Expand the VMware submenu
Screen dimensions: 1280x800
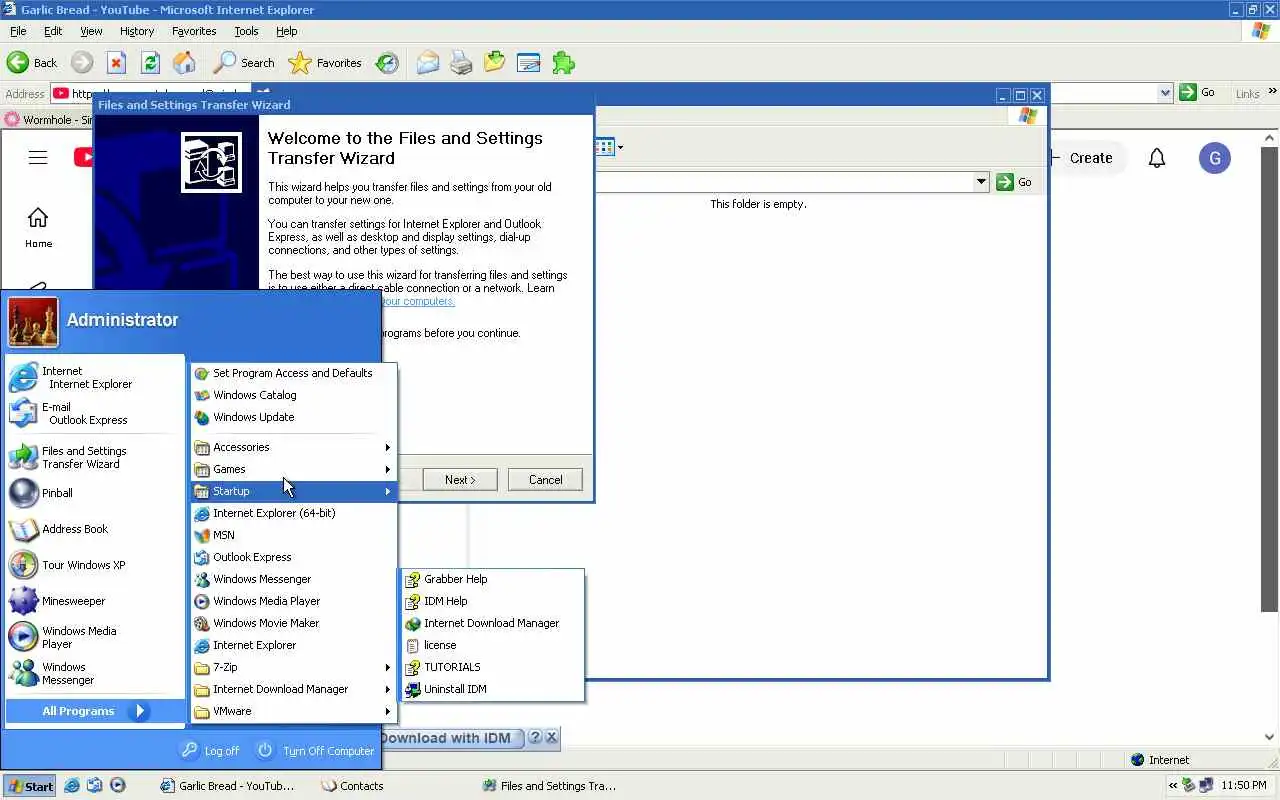coord(294,711)
